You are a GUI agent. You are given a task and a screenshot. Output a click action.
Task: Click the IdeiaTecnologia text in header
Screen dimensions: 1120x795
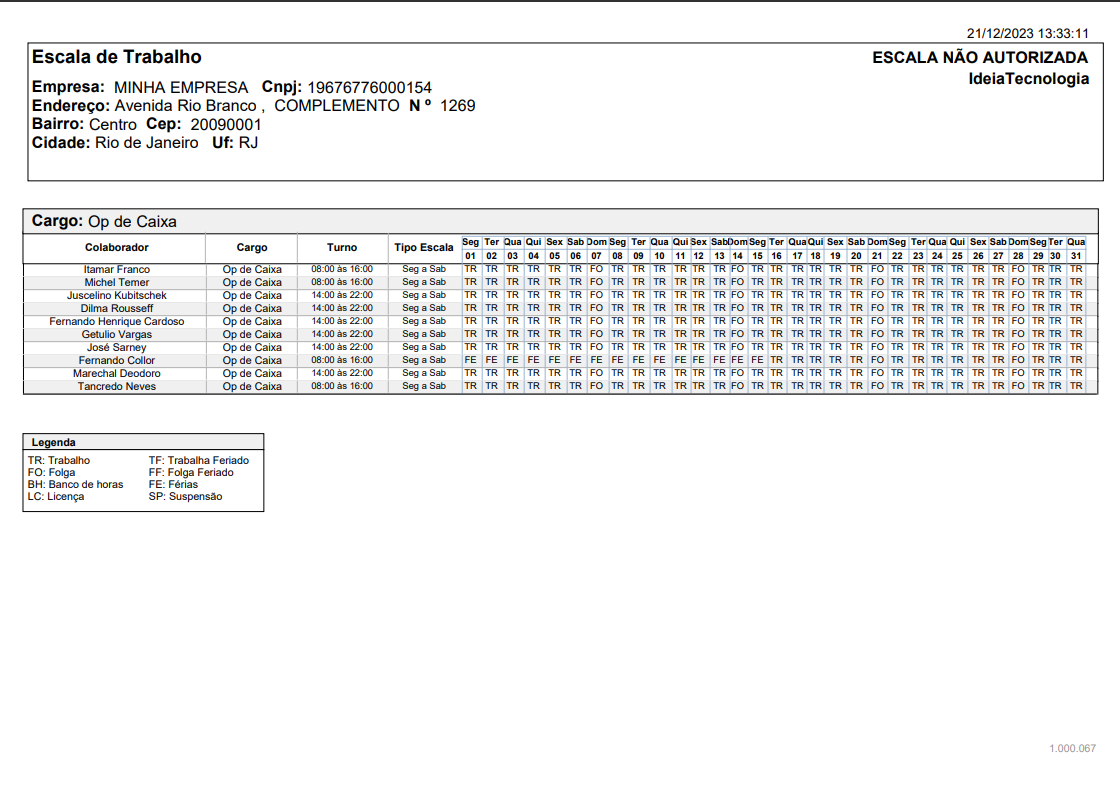coord(1029,79)
